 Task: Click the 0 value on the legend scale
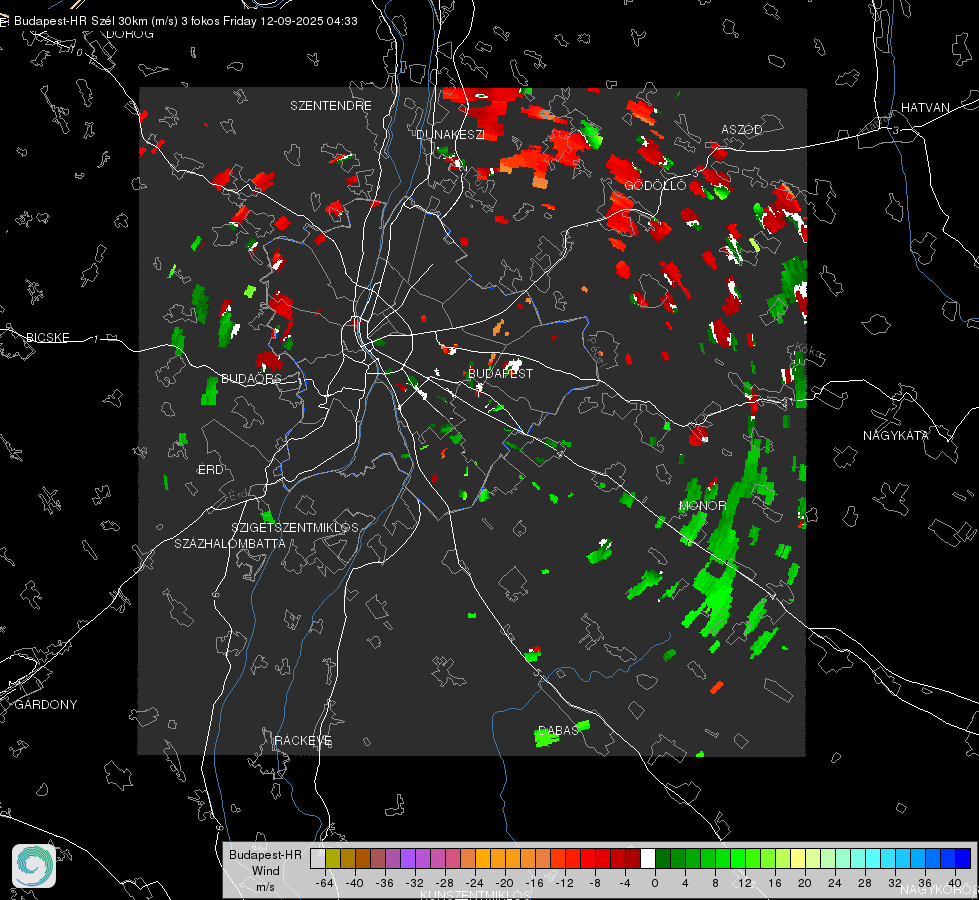click(654, 883)
